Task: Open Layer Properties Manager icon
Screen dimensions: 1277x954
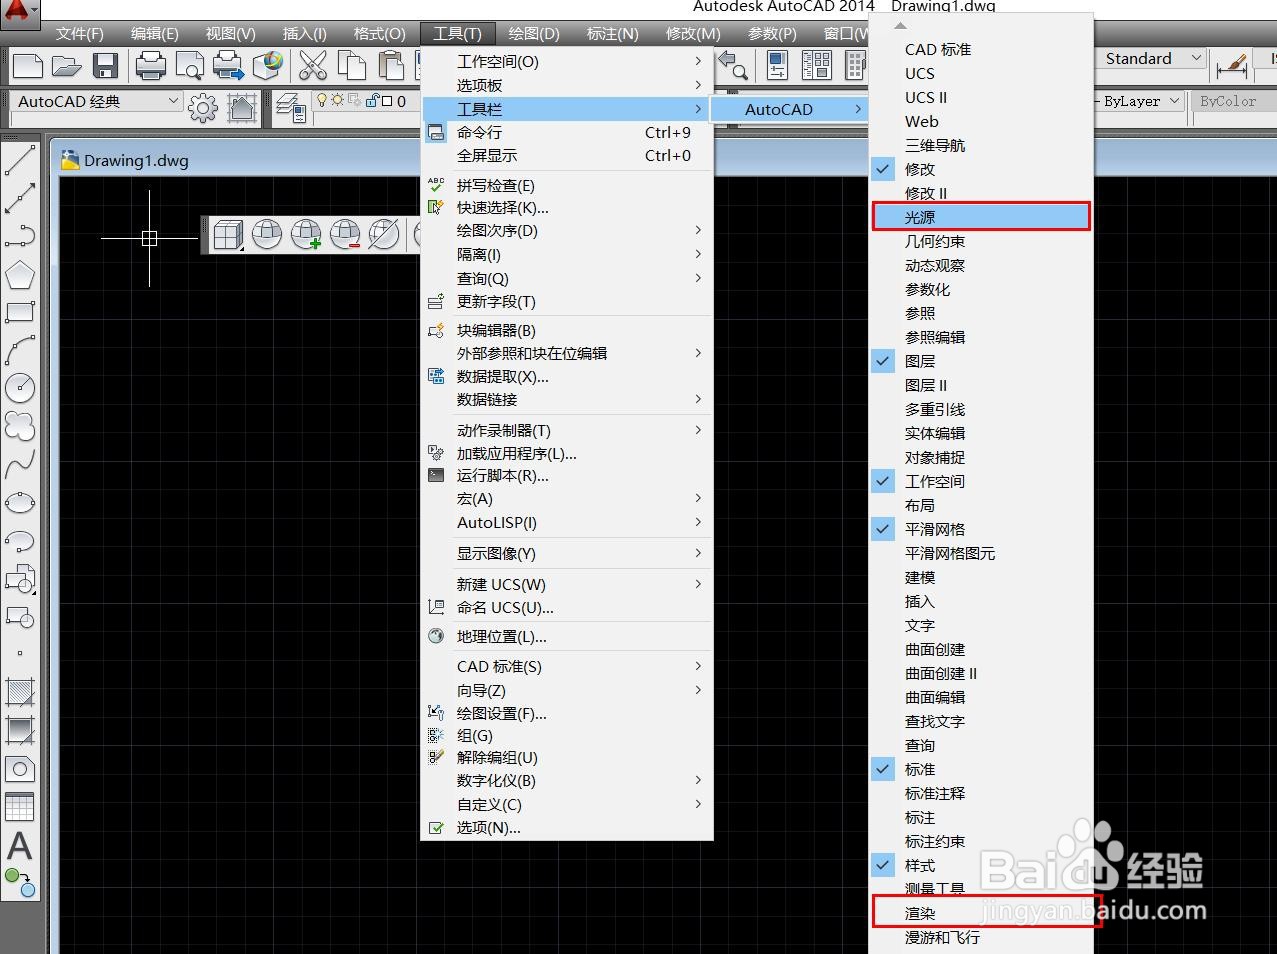Action: pos(290,107)
